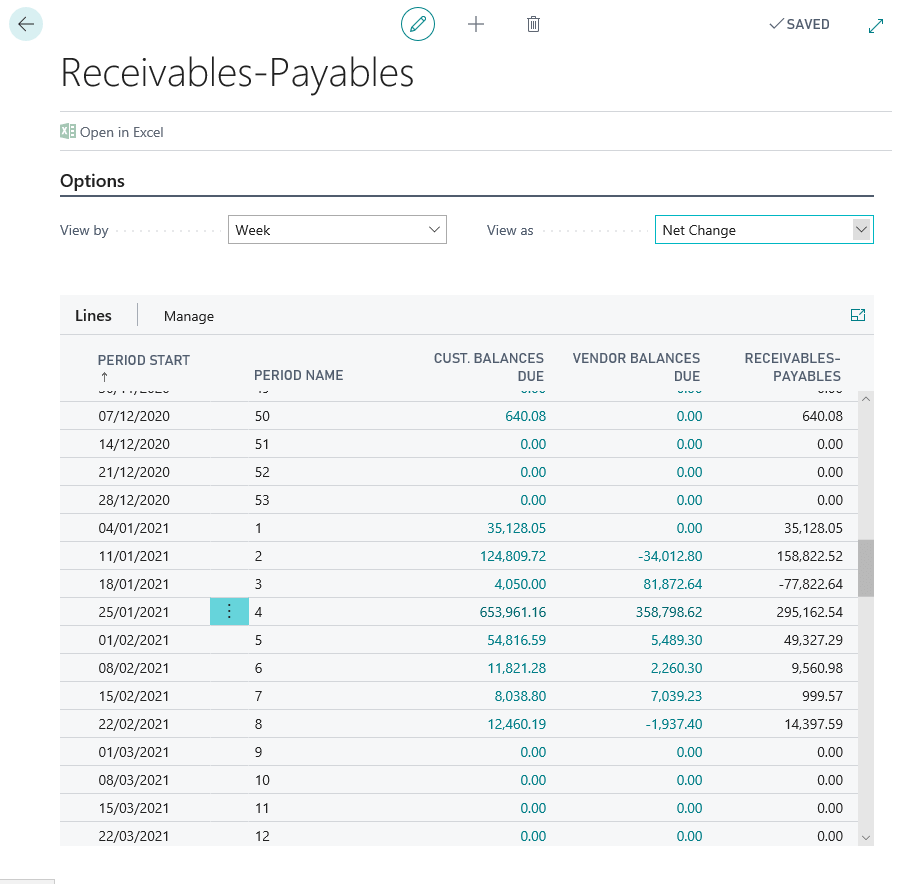Select period start 04/01/2021 cell
This screenshot has width=923, height=884.
click(x=134, y=528)
